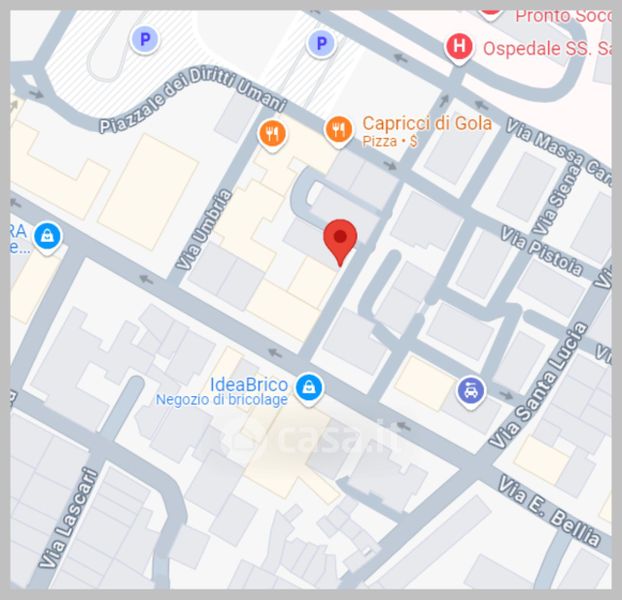
Task: Select the hospital H icon
Action: click(x=459, y=48)
